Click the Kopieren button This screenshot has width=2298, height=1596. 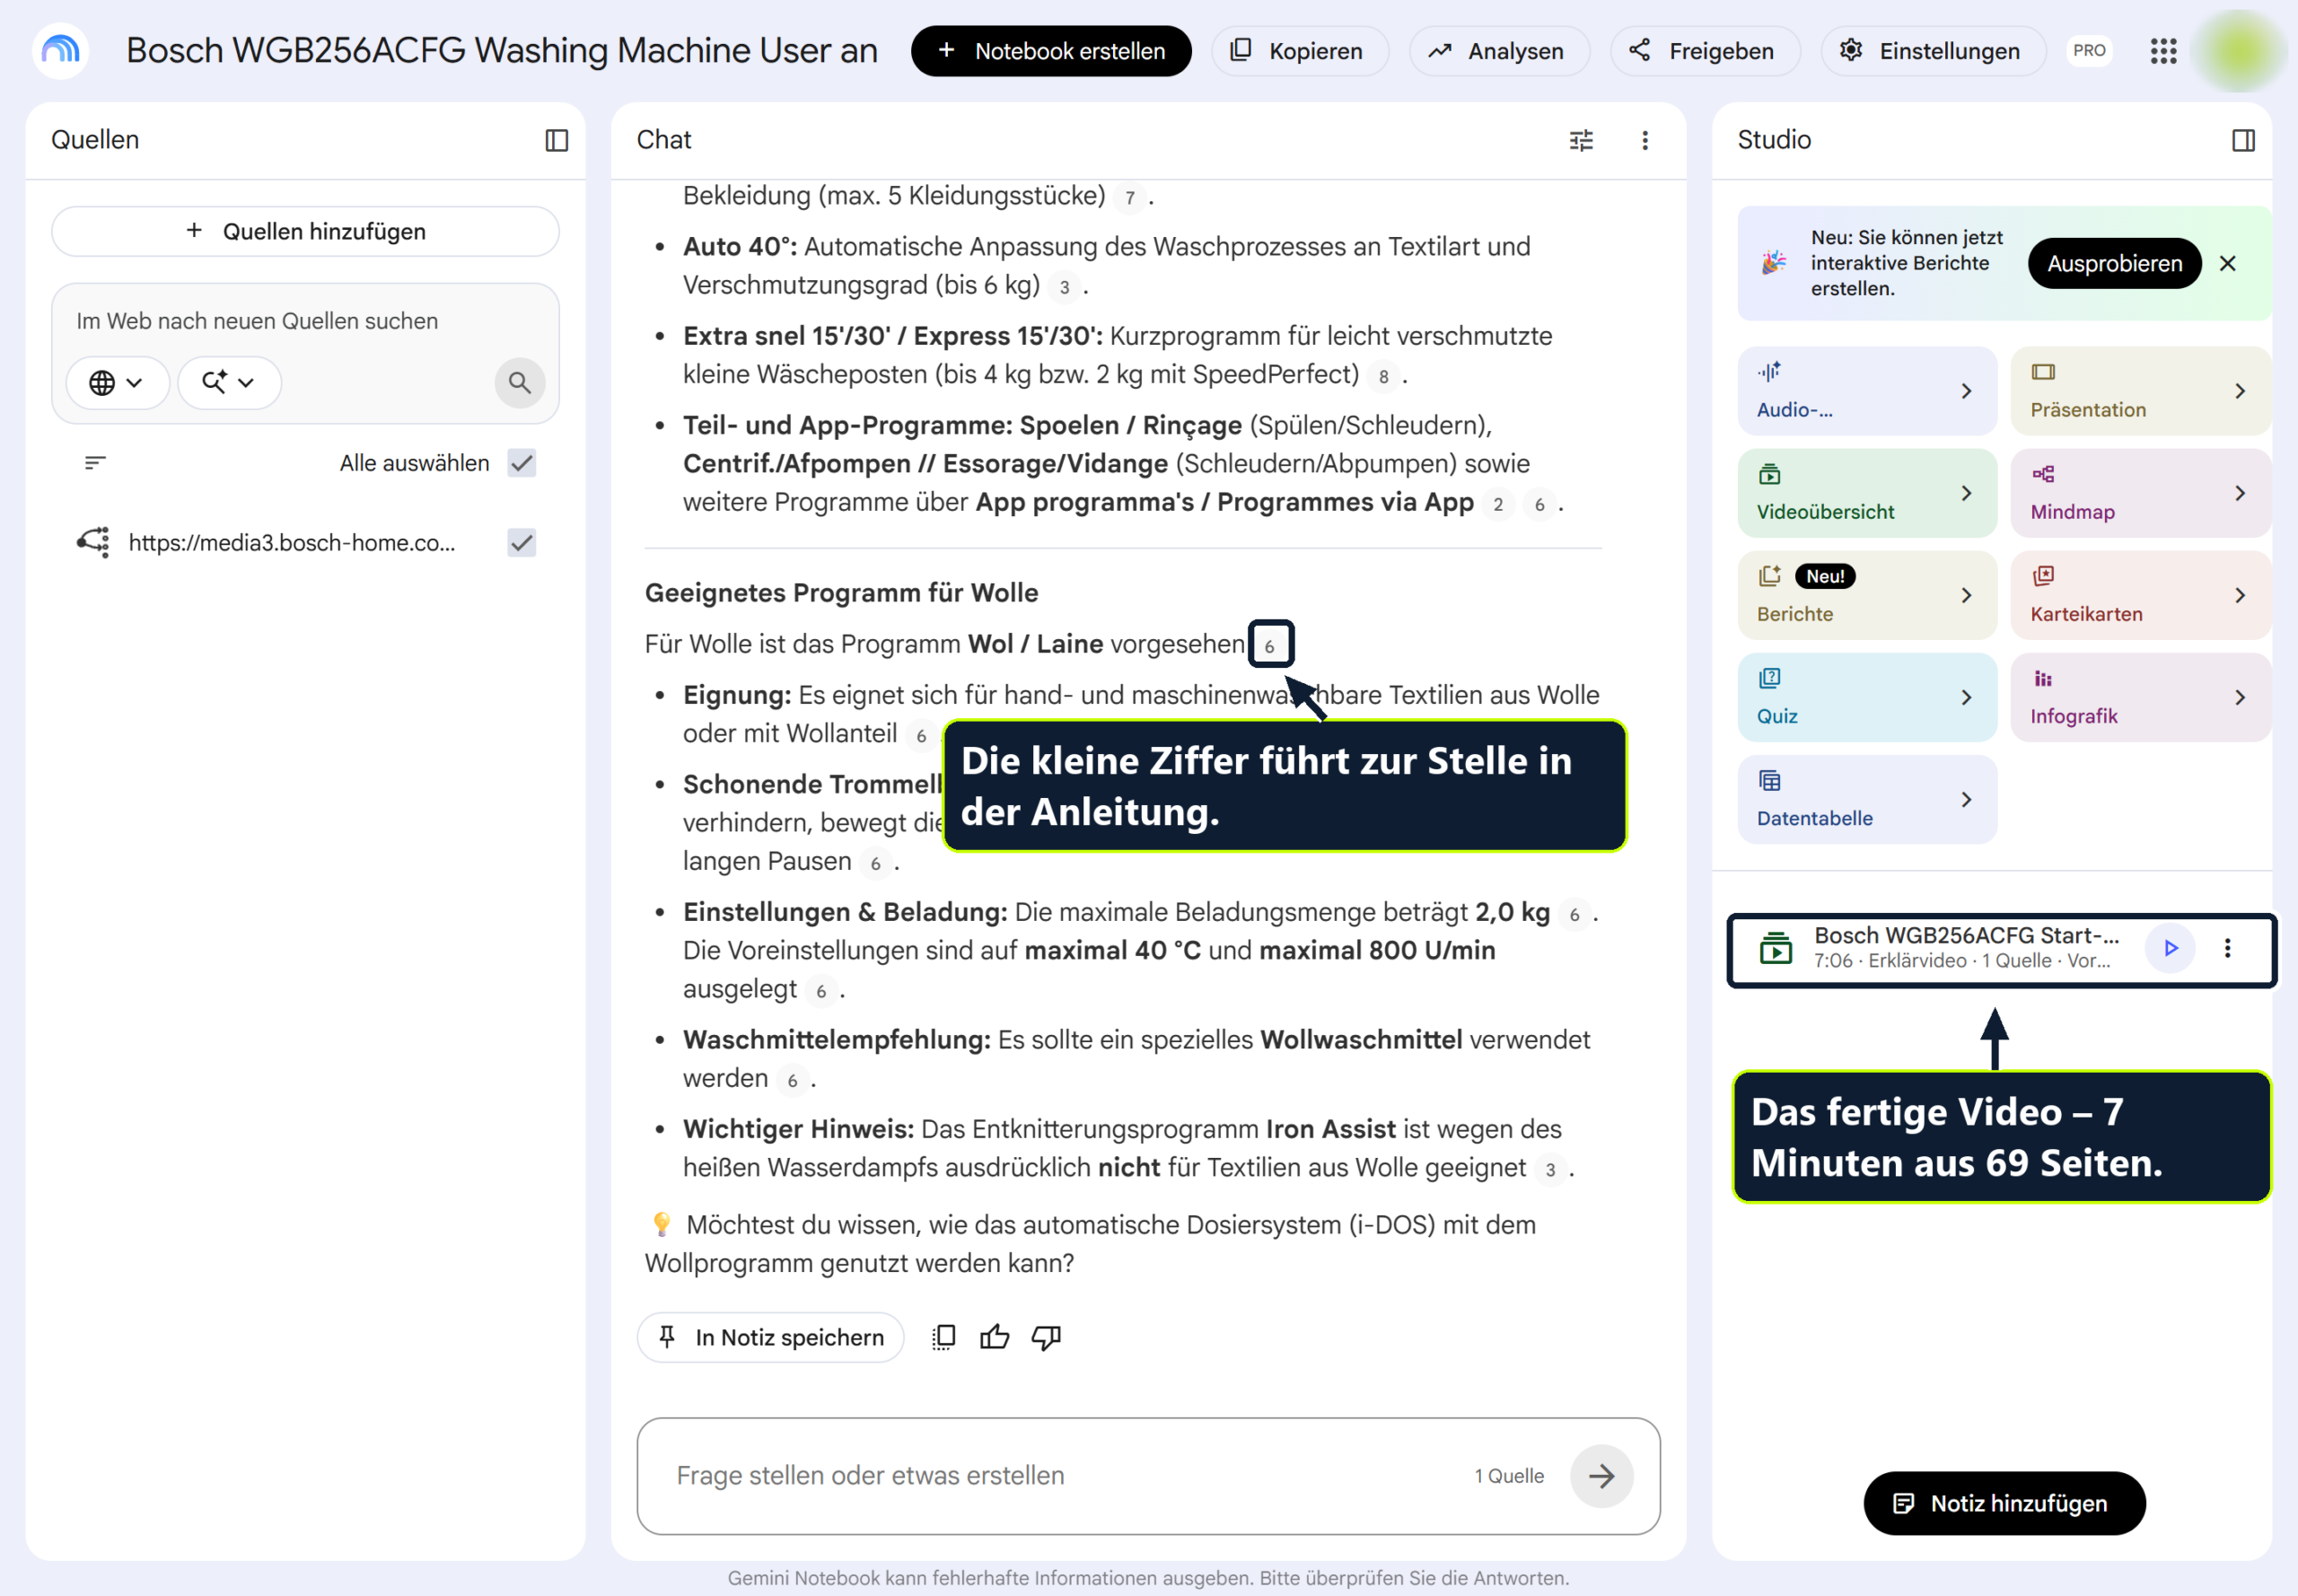1299,51
